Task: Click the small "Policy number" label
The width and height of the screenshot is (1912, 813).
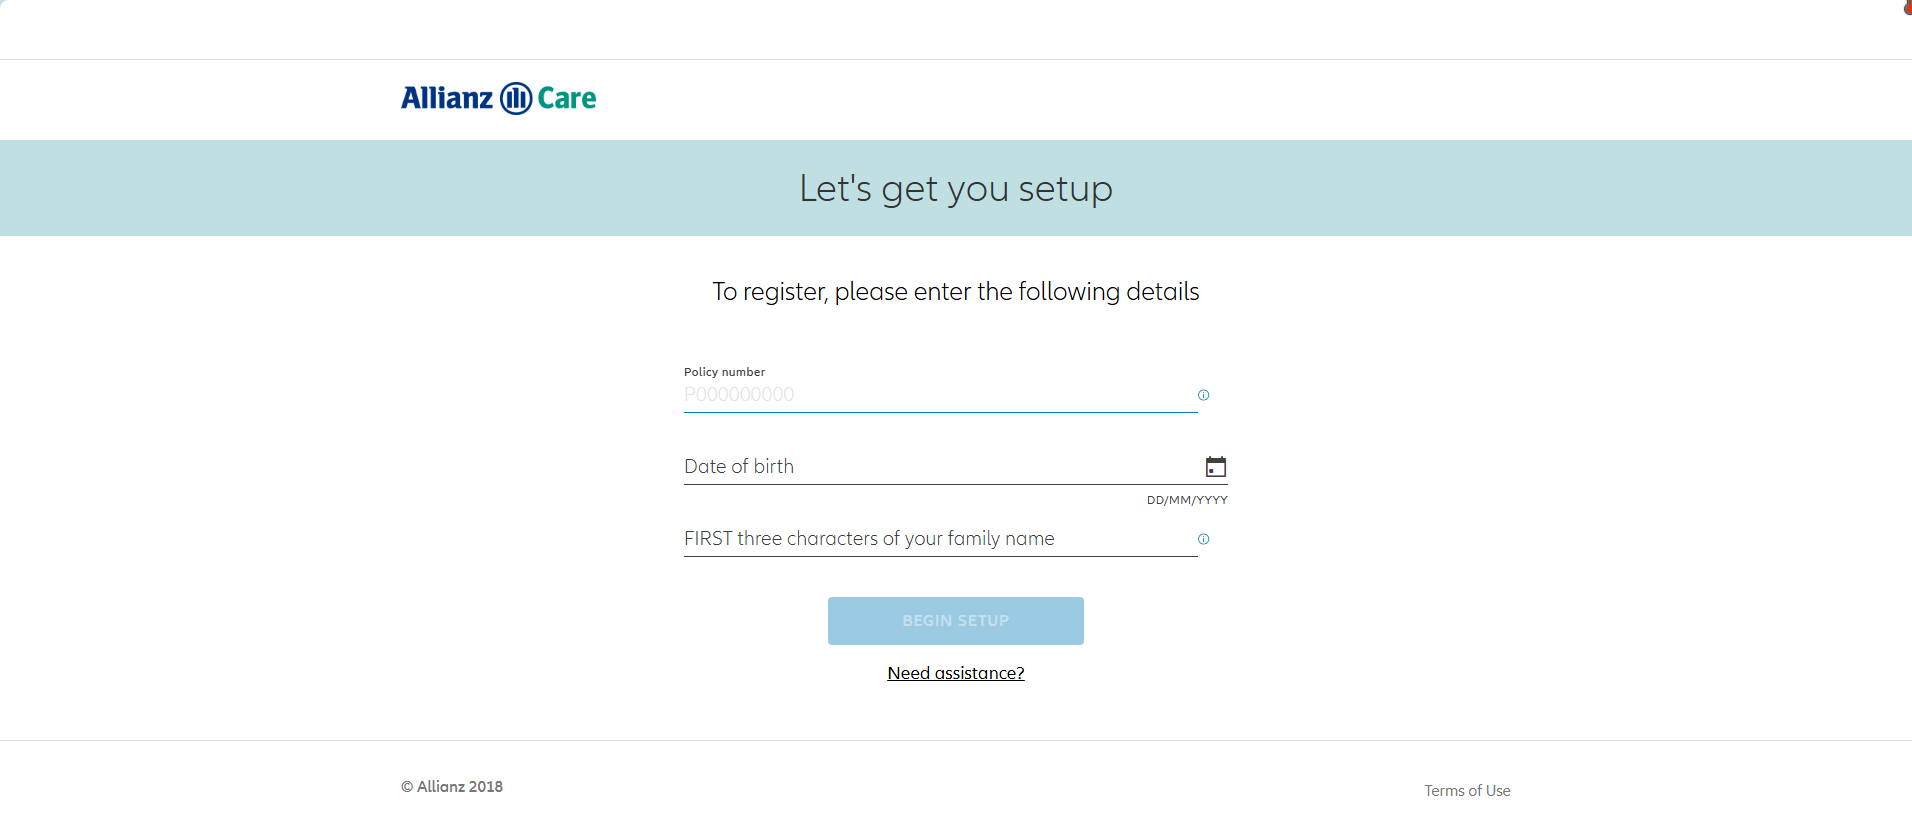Action: [x=724, y=372]
